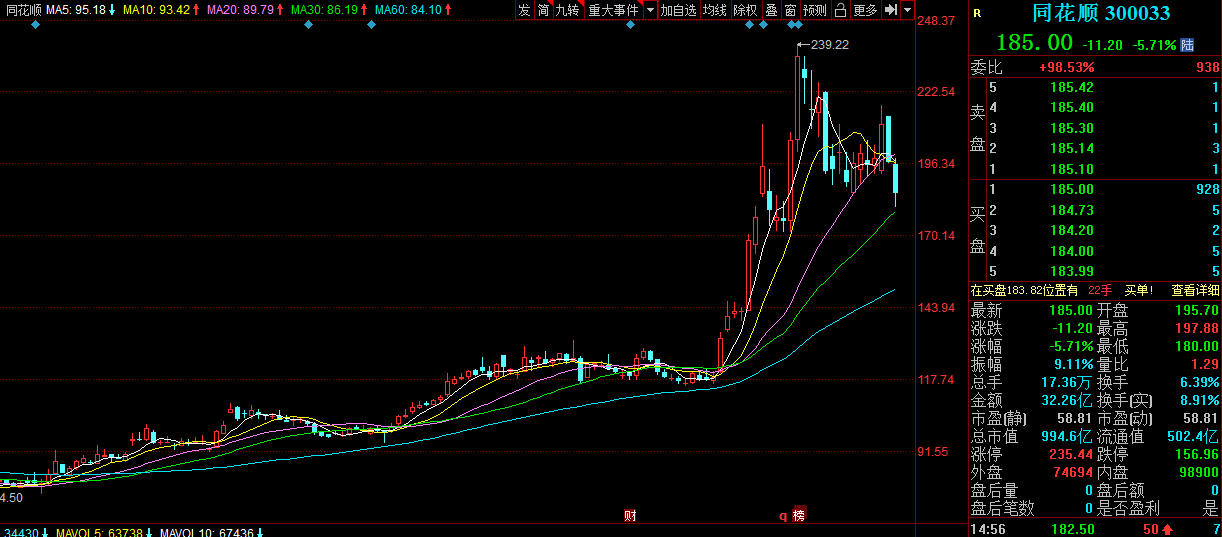
Task: Select the buy level 5 price 183.99
Action: pos(1071,271)
